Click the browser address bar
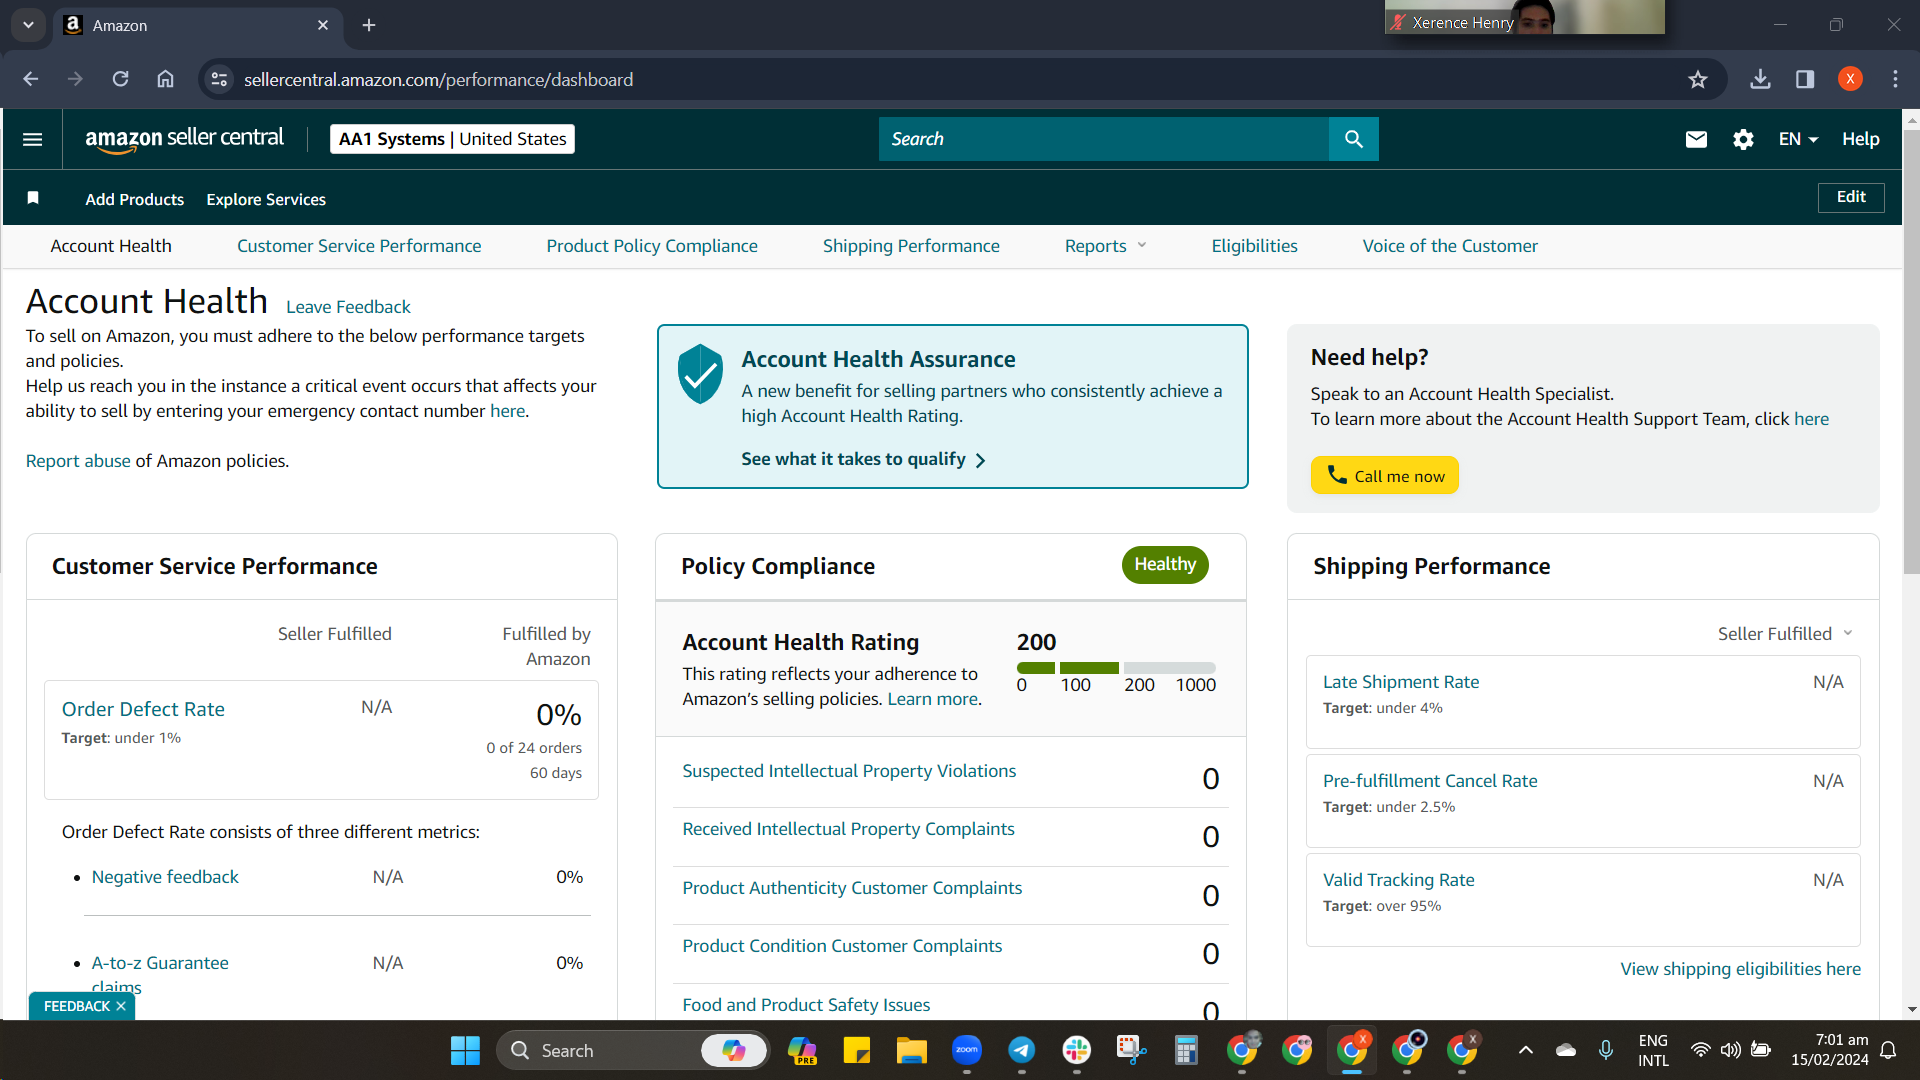1920x1080 pixels. pyautogui.click(x=960, y=79)
